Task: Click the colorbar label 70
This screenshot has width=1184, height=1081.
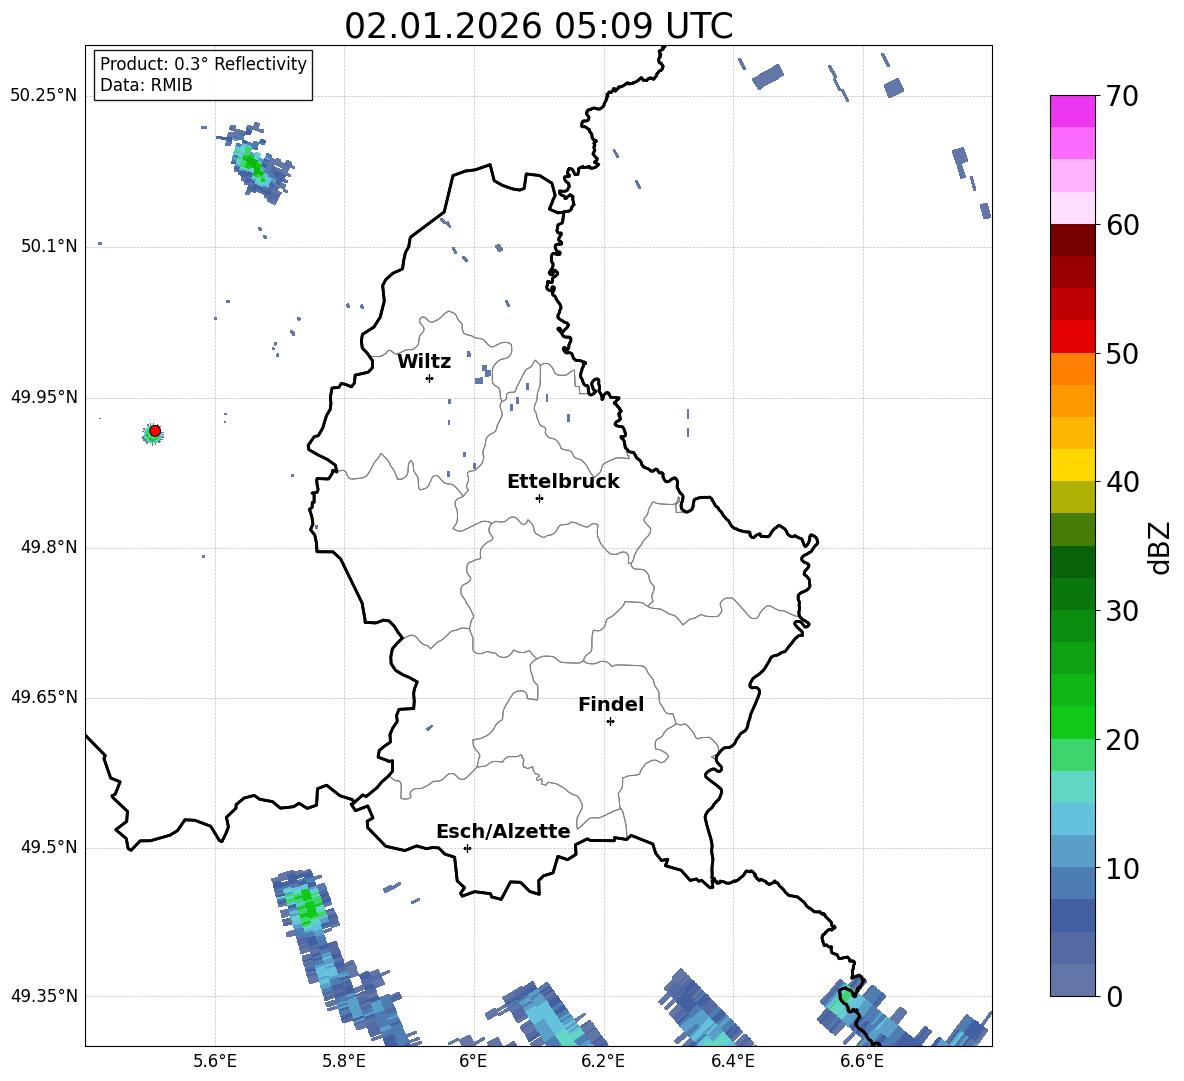Action: (x=1122, y=97)
